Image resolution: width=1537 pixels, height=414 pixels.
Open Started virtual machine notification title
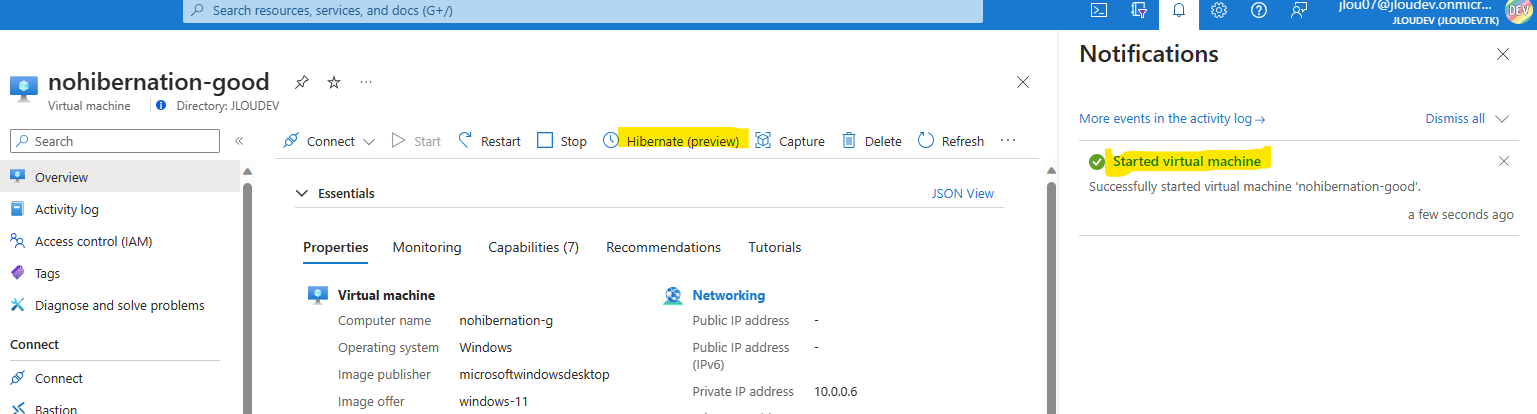(x=1186, y=161)
